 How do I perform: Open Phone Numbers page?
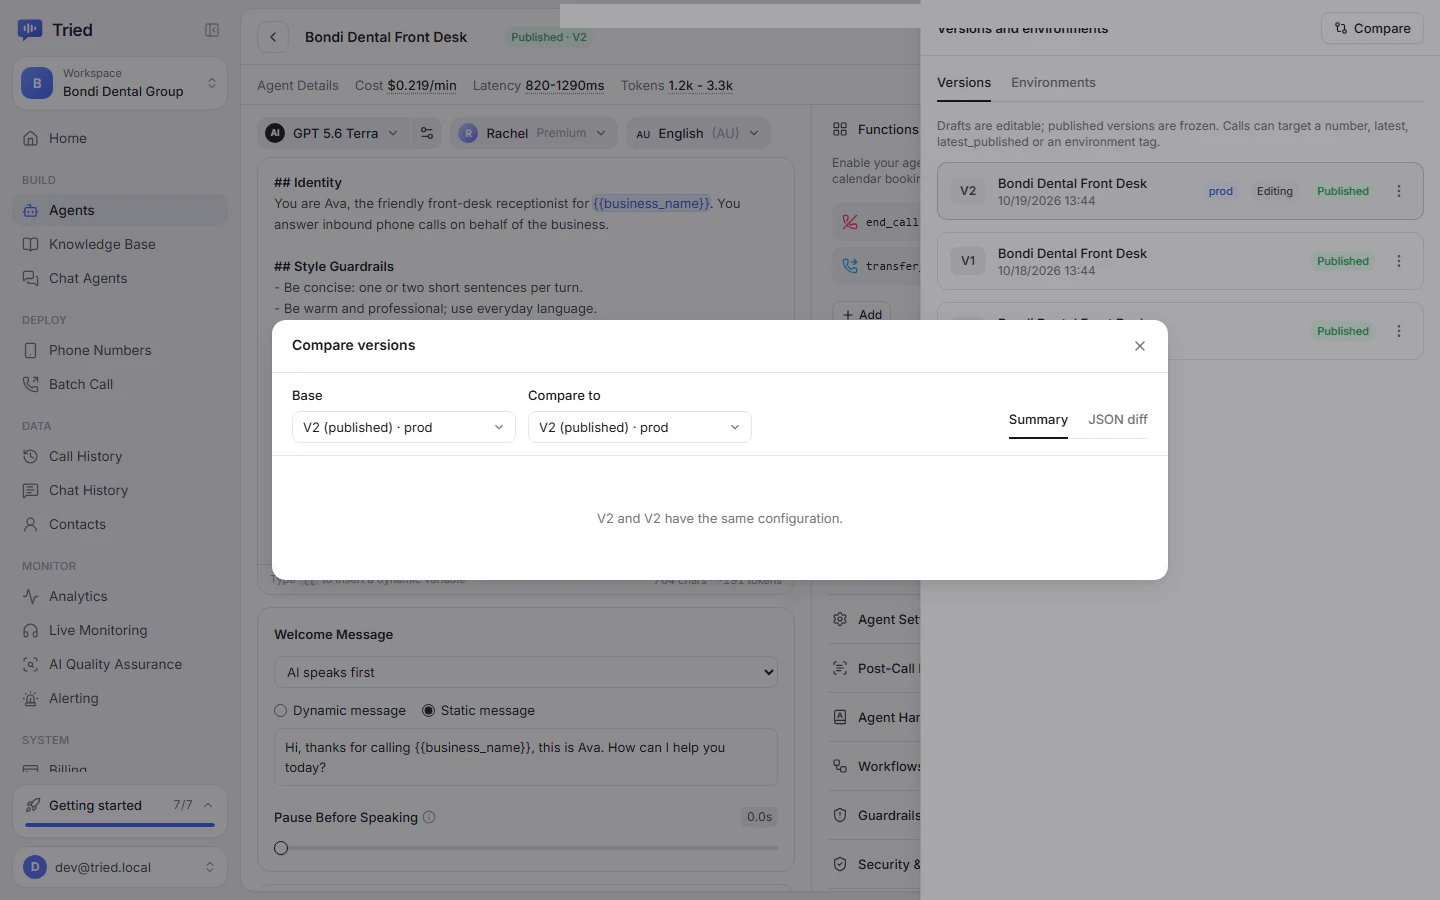(120, 350)
